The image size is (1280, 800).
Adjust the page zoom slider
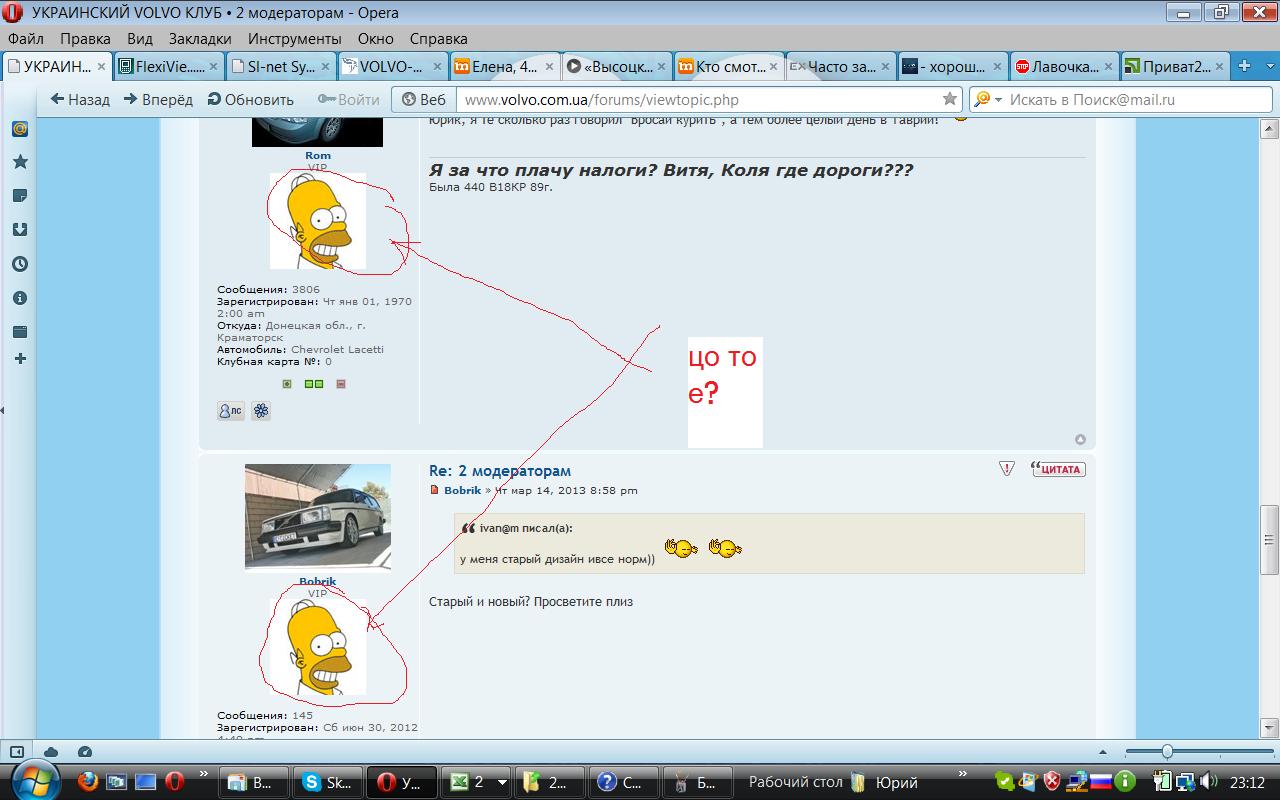click(1166, 752)
